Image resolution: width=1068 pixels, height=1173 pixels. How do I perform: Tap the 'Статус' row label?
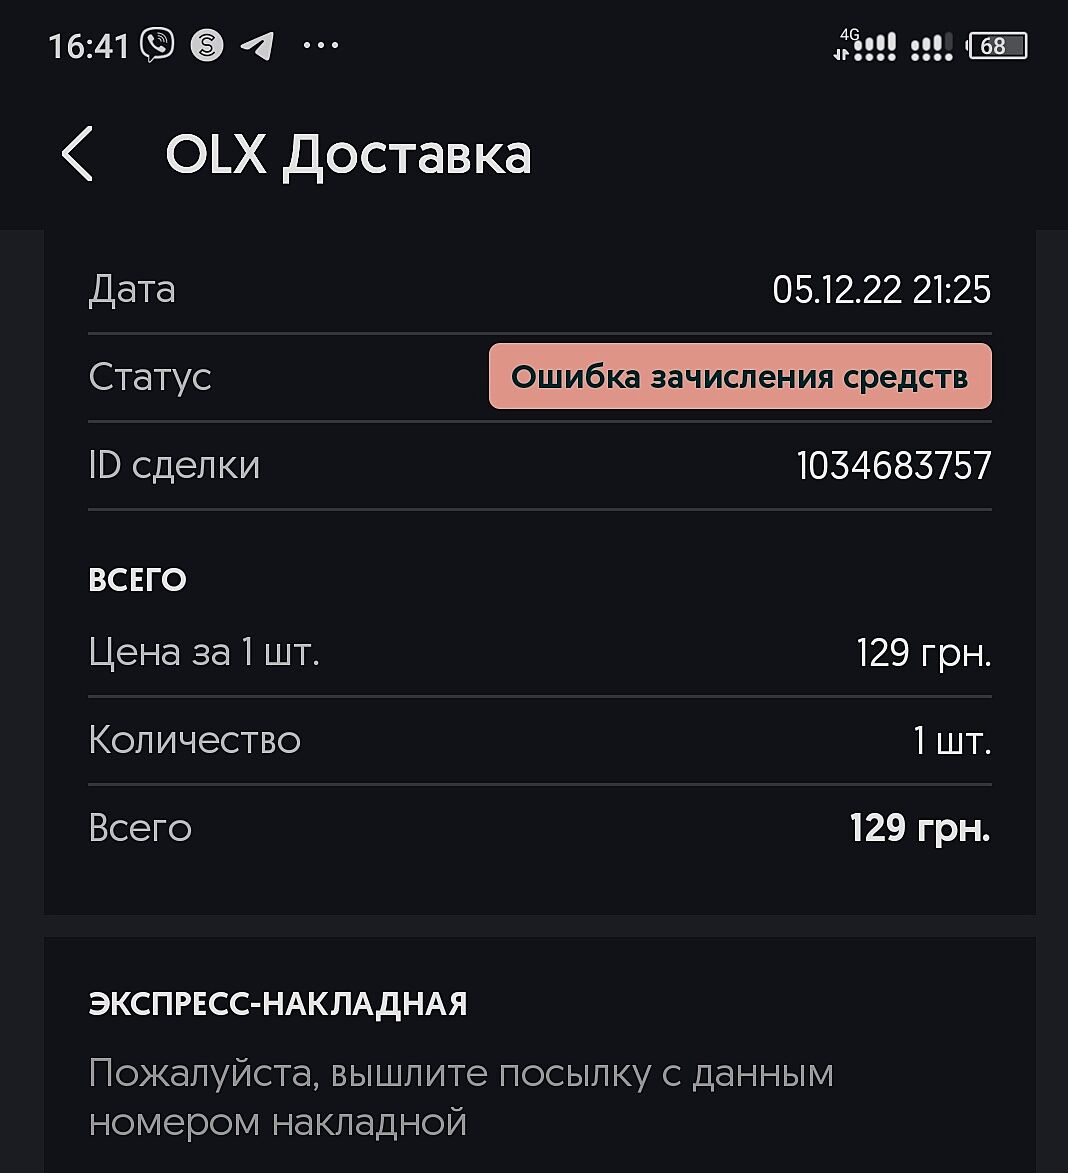tap(150, 377)
